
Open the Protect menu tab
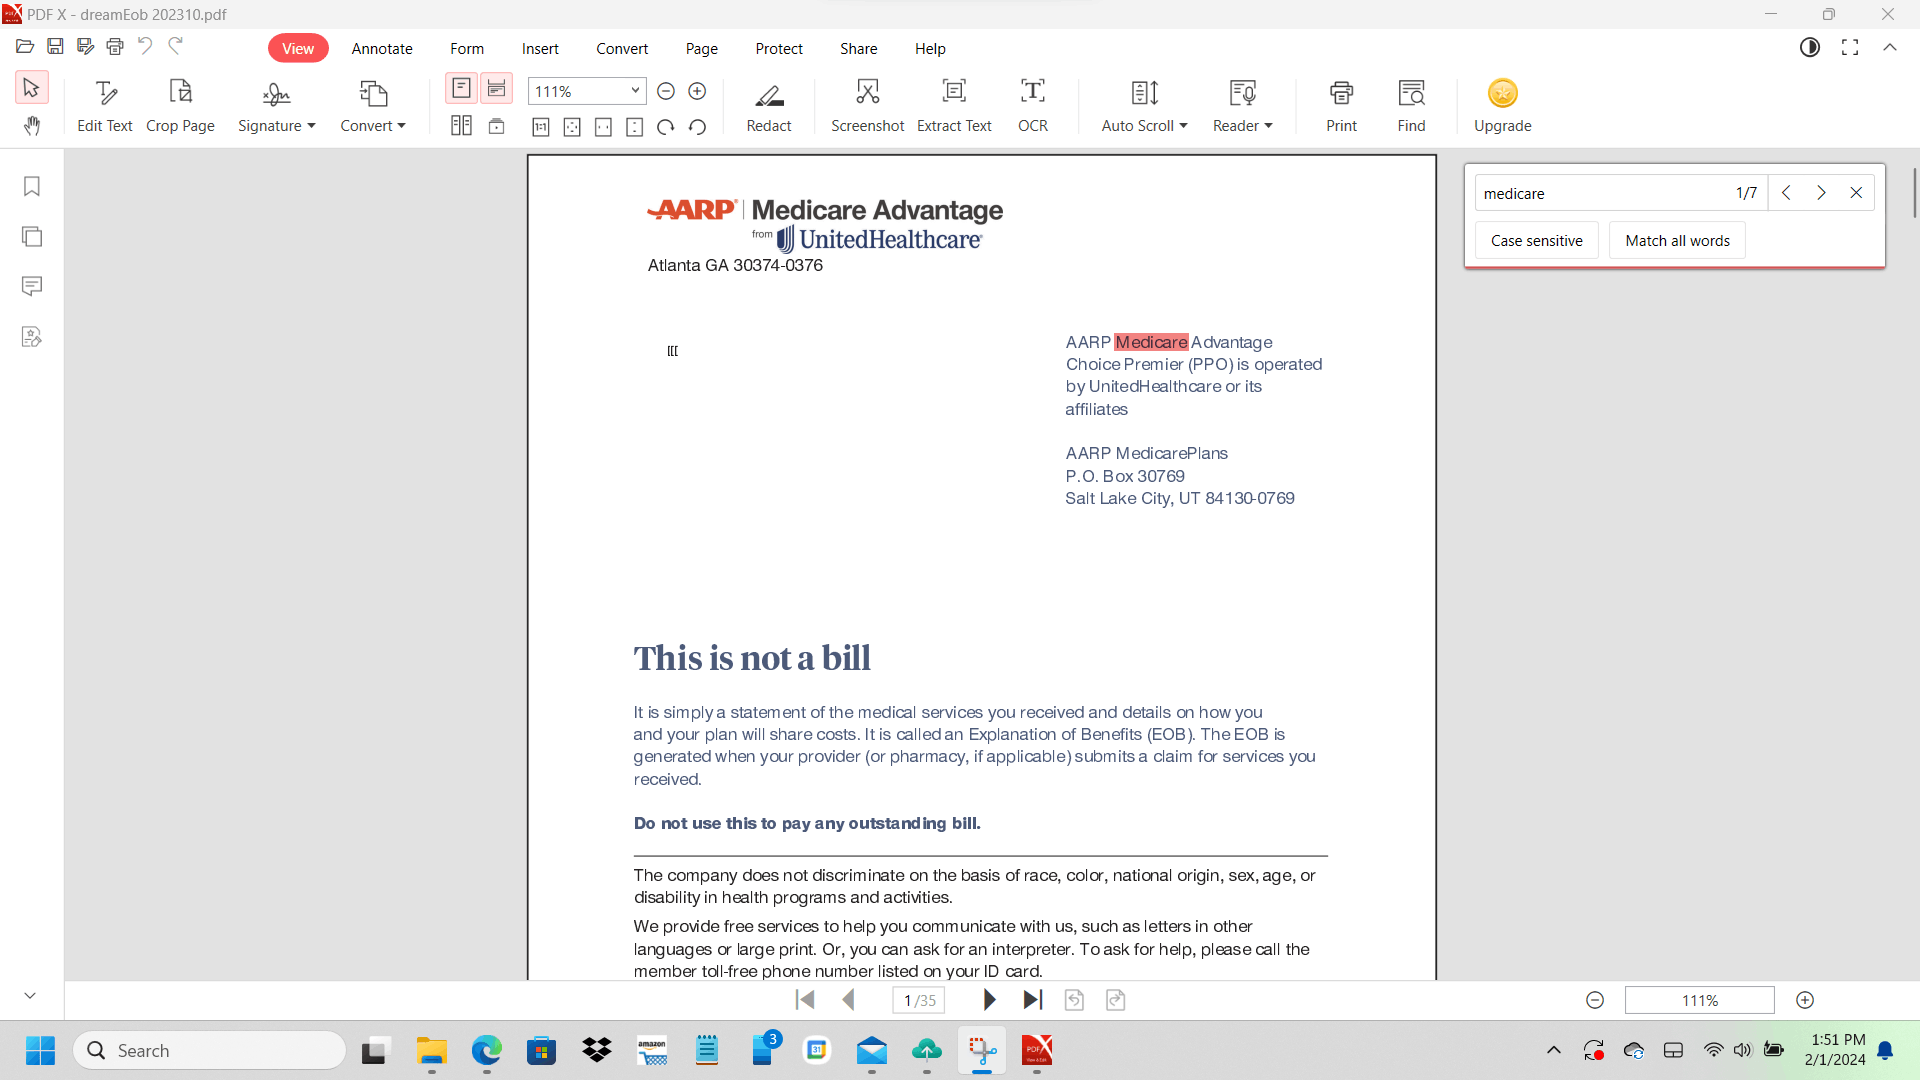pyautogui.click(x=778, y=49)
